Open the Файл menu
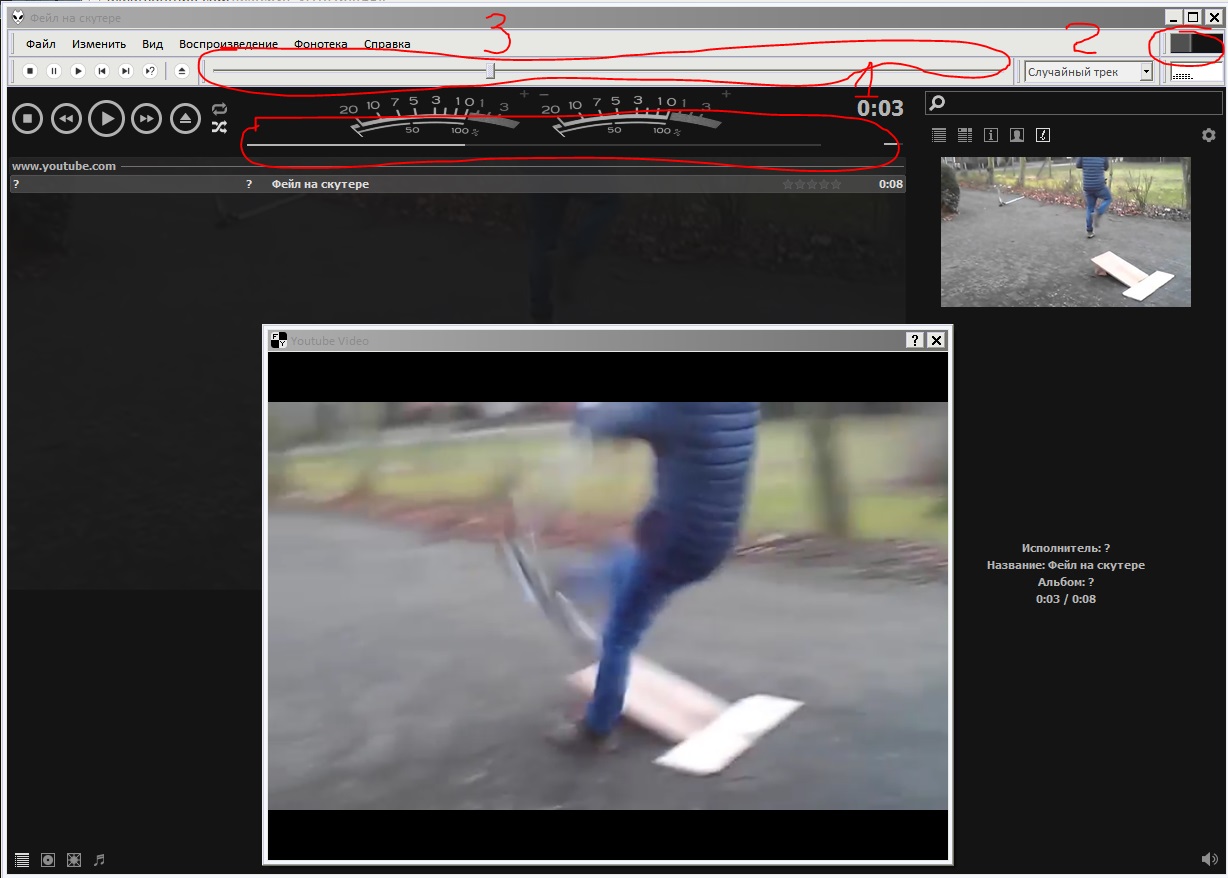The image size is (1228, 878). (x=41, y=44)
